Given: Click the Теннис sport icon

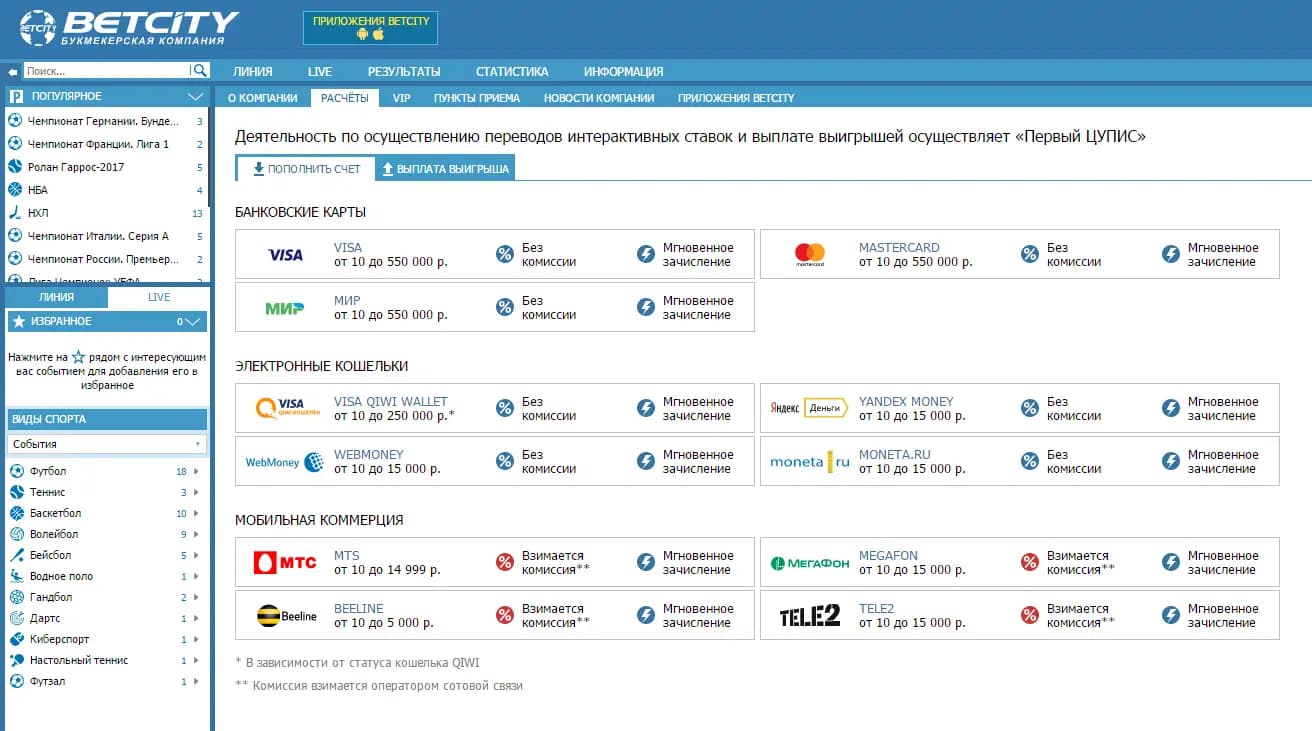Looking at the screenshot, I should tap(16, 492).
